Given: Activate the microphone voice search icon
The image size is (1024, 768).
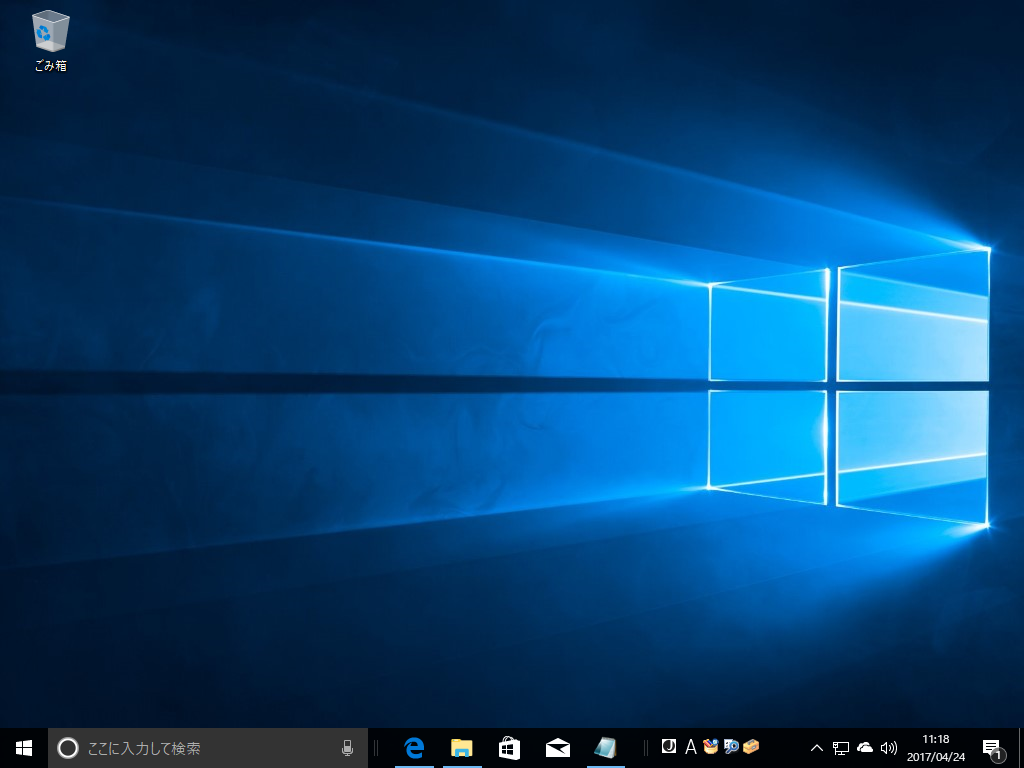Looking at the screenshot, I should coord(347,748).
